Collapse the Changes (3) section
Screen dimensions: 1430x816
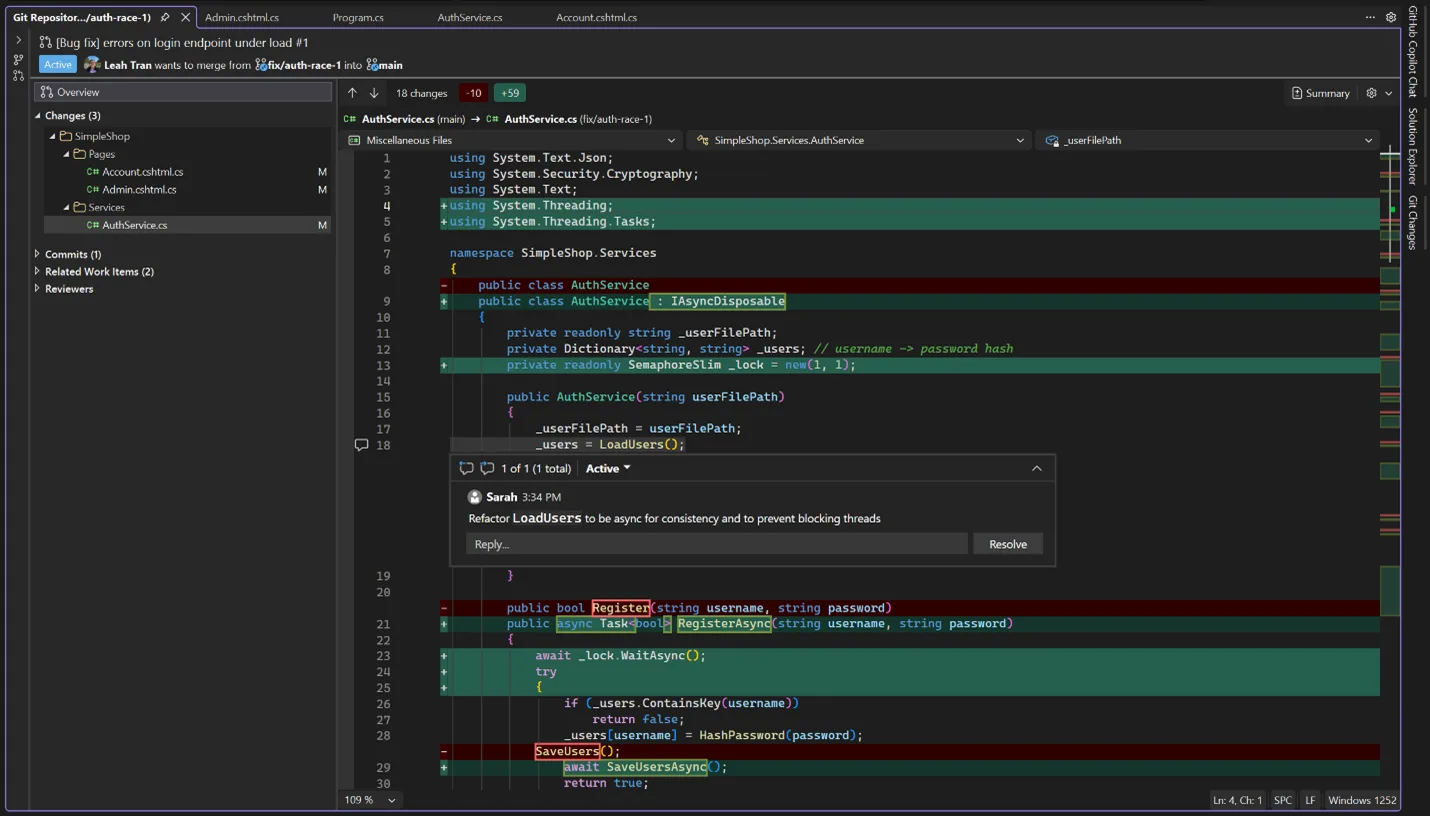[x=38, y=116]
